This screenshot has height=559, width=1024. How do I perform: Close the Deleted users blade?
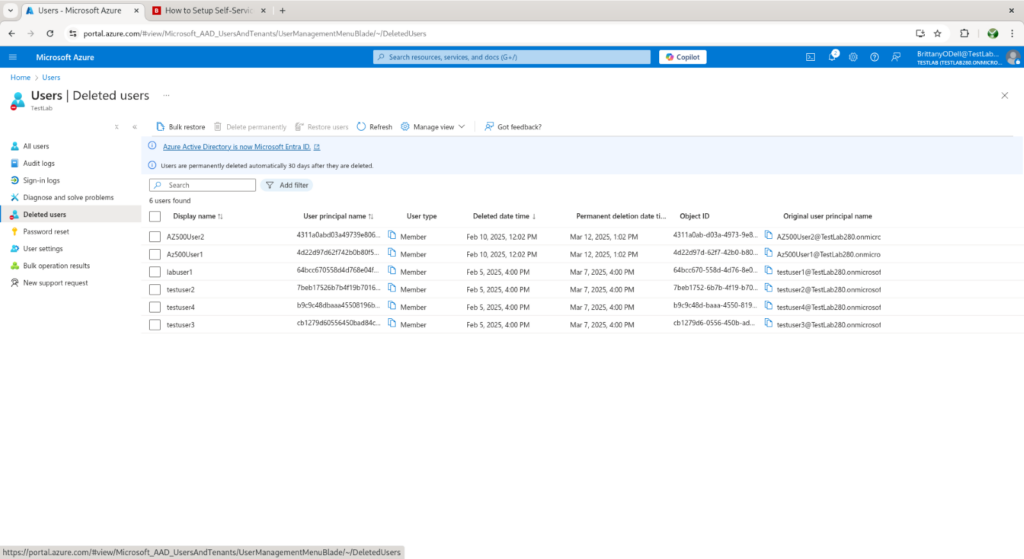[x=1004, y=95]
